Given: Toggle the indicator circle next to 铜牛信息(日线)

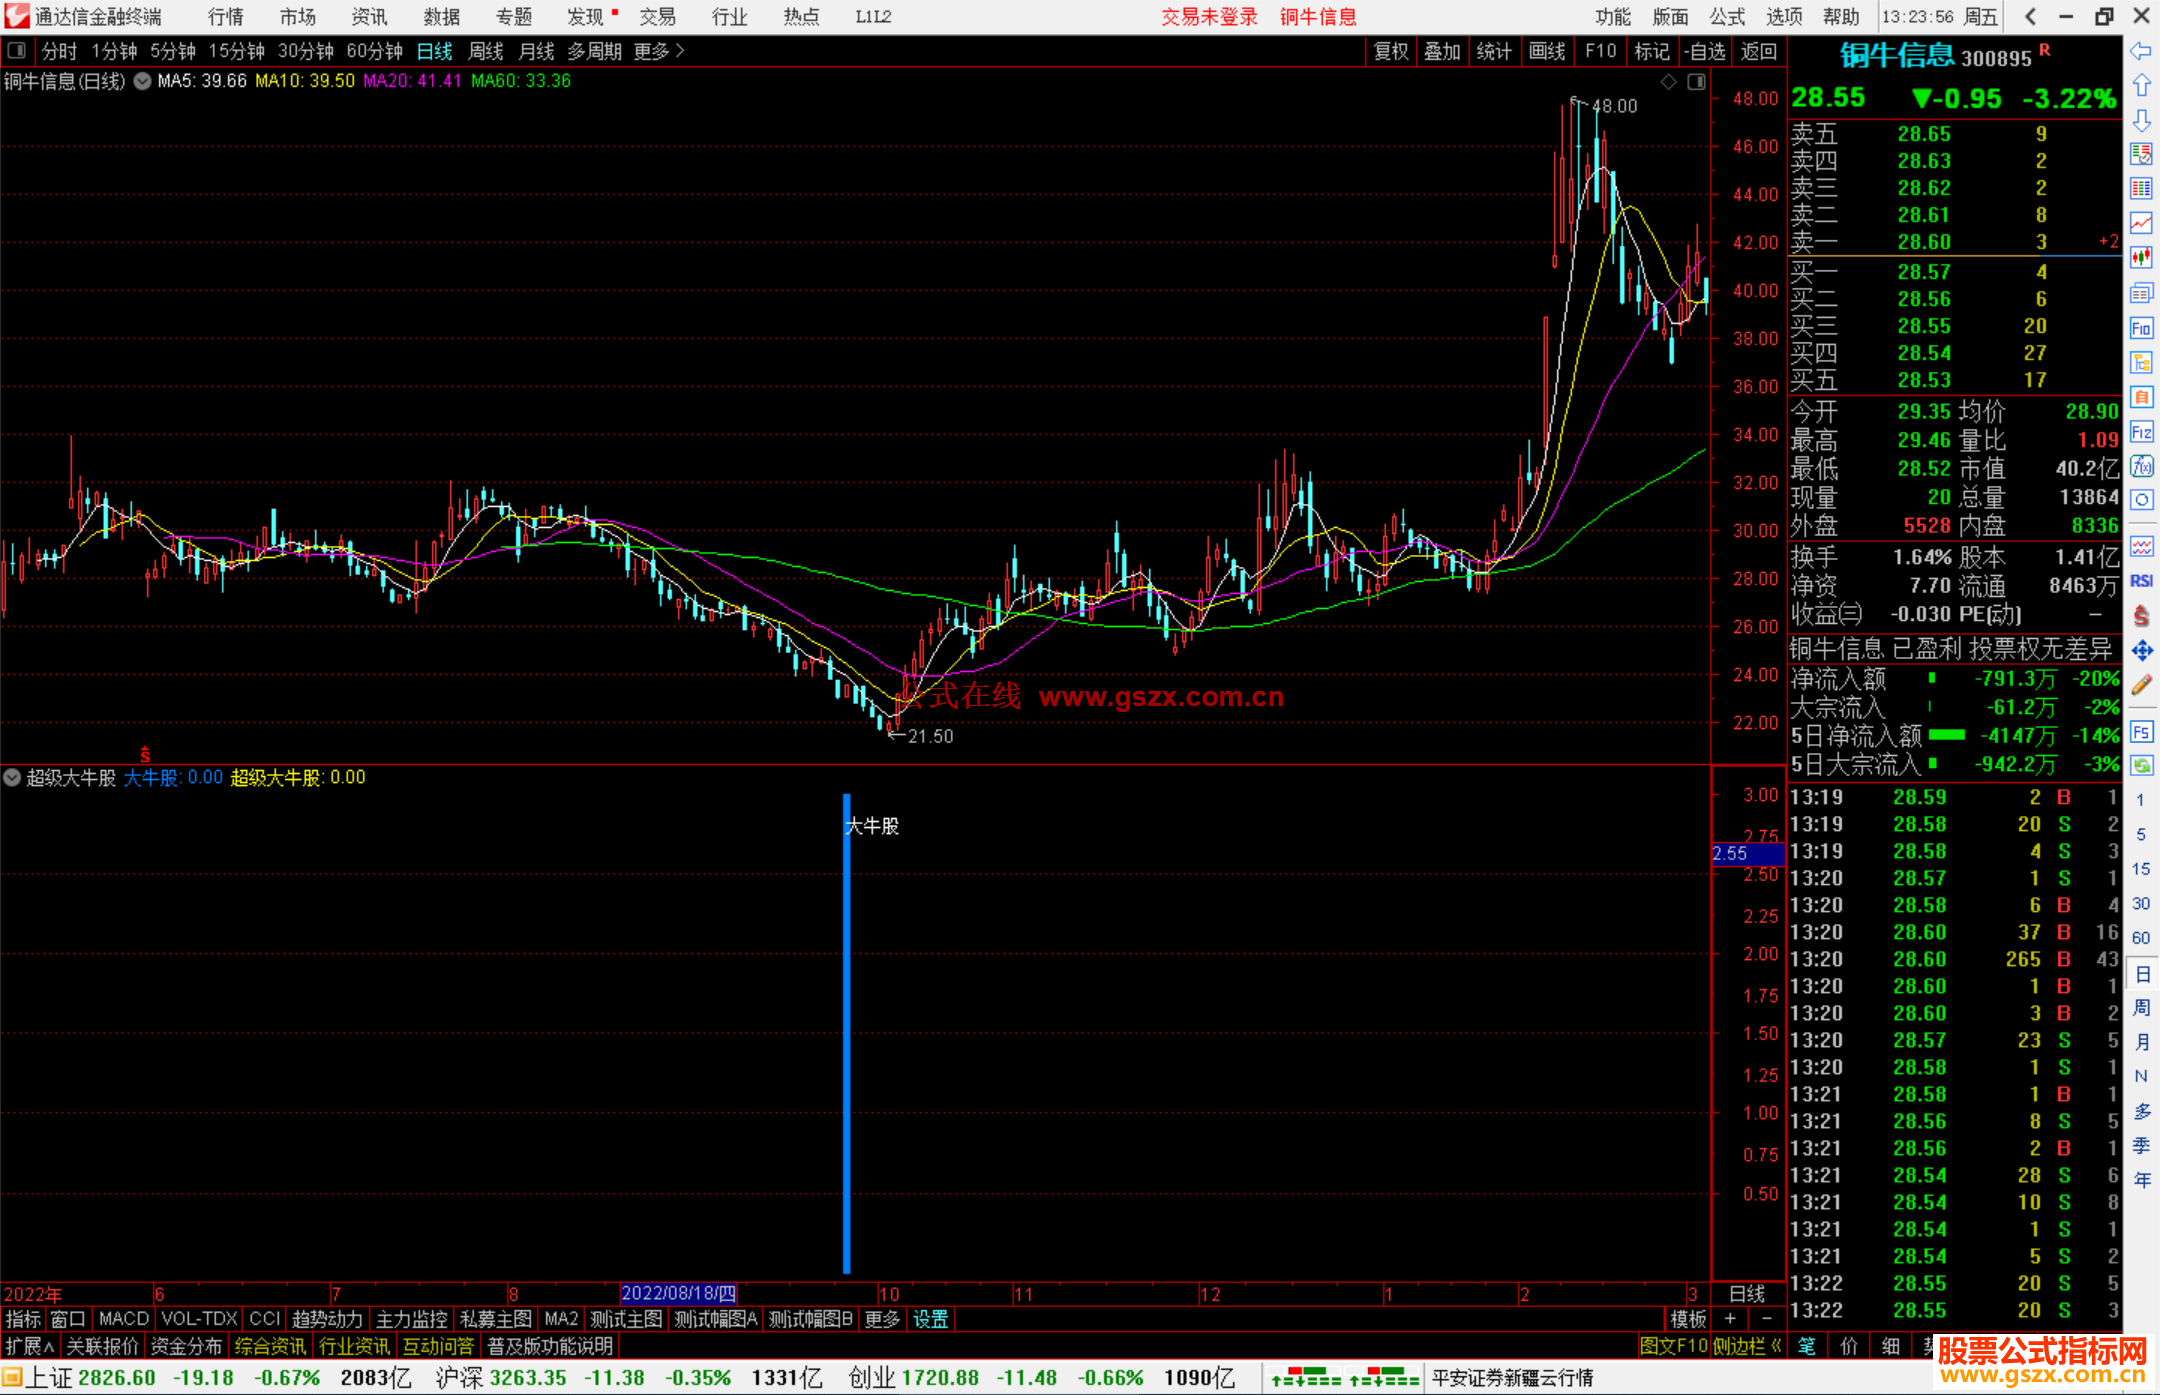Looking at the screenshot, I should click(143, 81).
